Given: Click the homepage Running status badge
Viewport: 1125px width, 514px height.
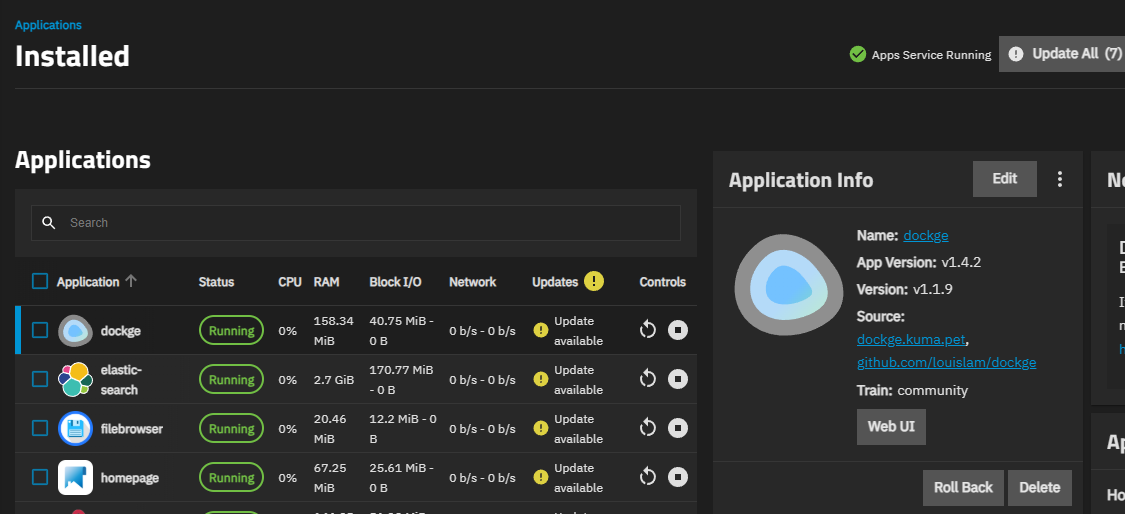Looking at the screenshot, I should coord(231,477).
